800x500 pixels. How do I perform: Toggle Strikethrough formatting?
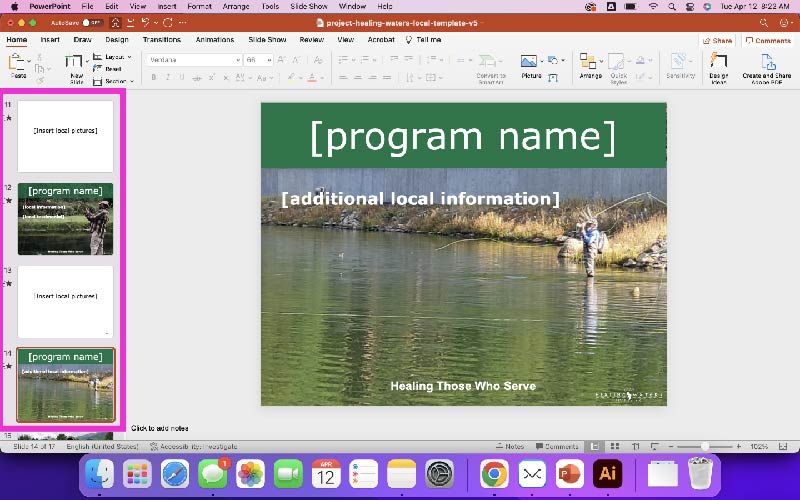click(197, 78)
